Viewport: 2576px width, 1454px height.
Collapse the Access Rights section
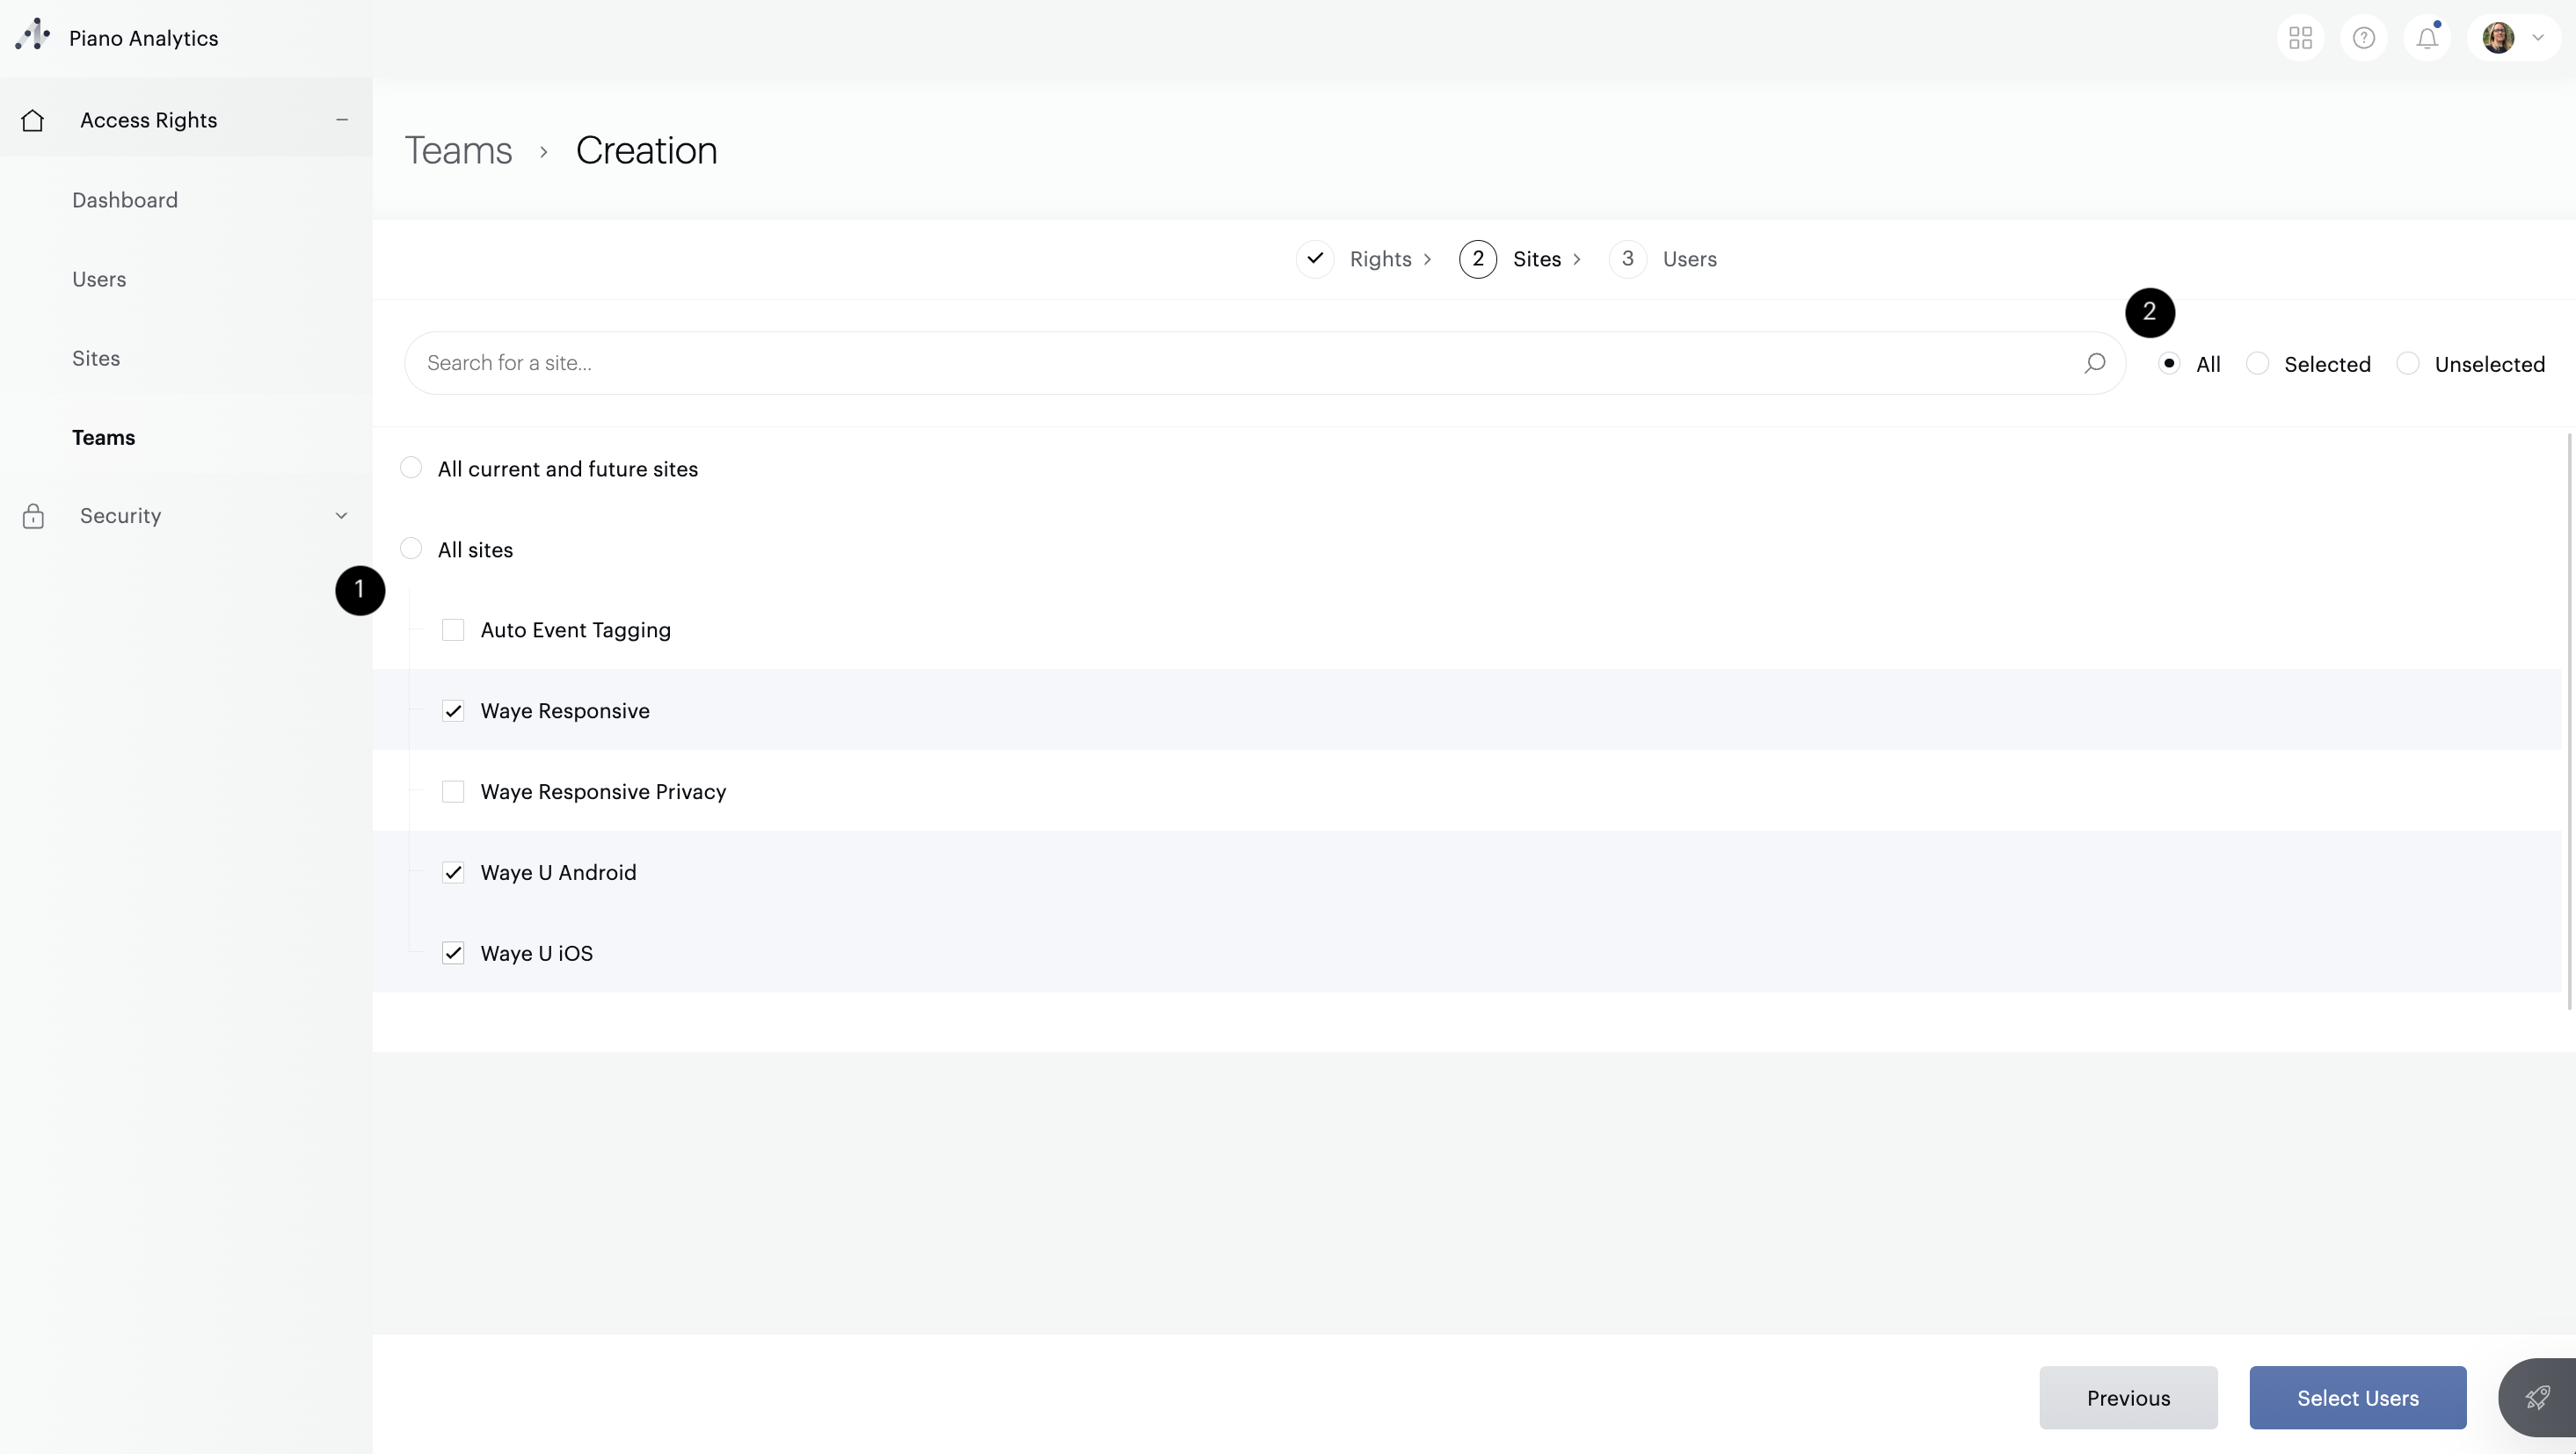[342, 120]
